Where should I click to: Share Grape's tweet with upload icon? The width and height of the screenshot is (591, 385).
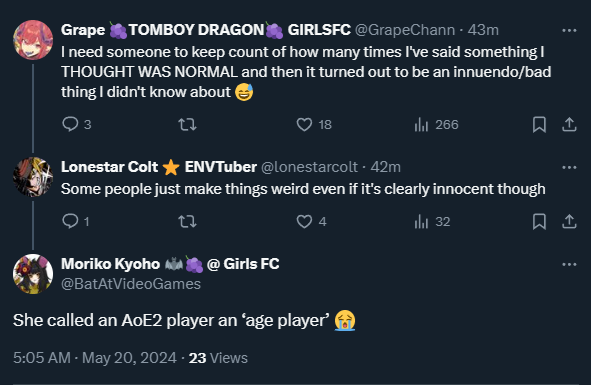coord(569,124)
